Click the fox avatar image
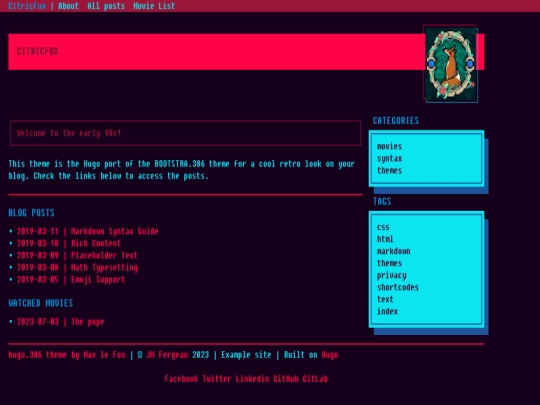This screenshot has width=540, height=405. (x=450, y=64)
